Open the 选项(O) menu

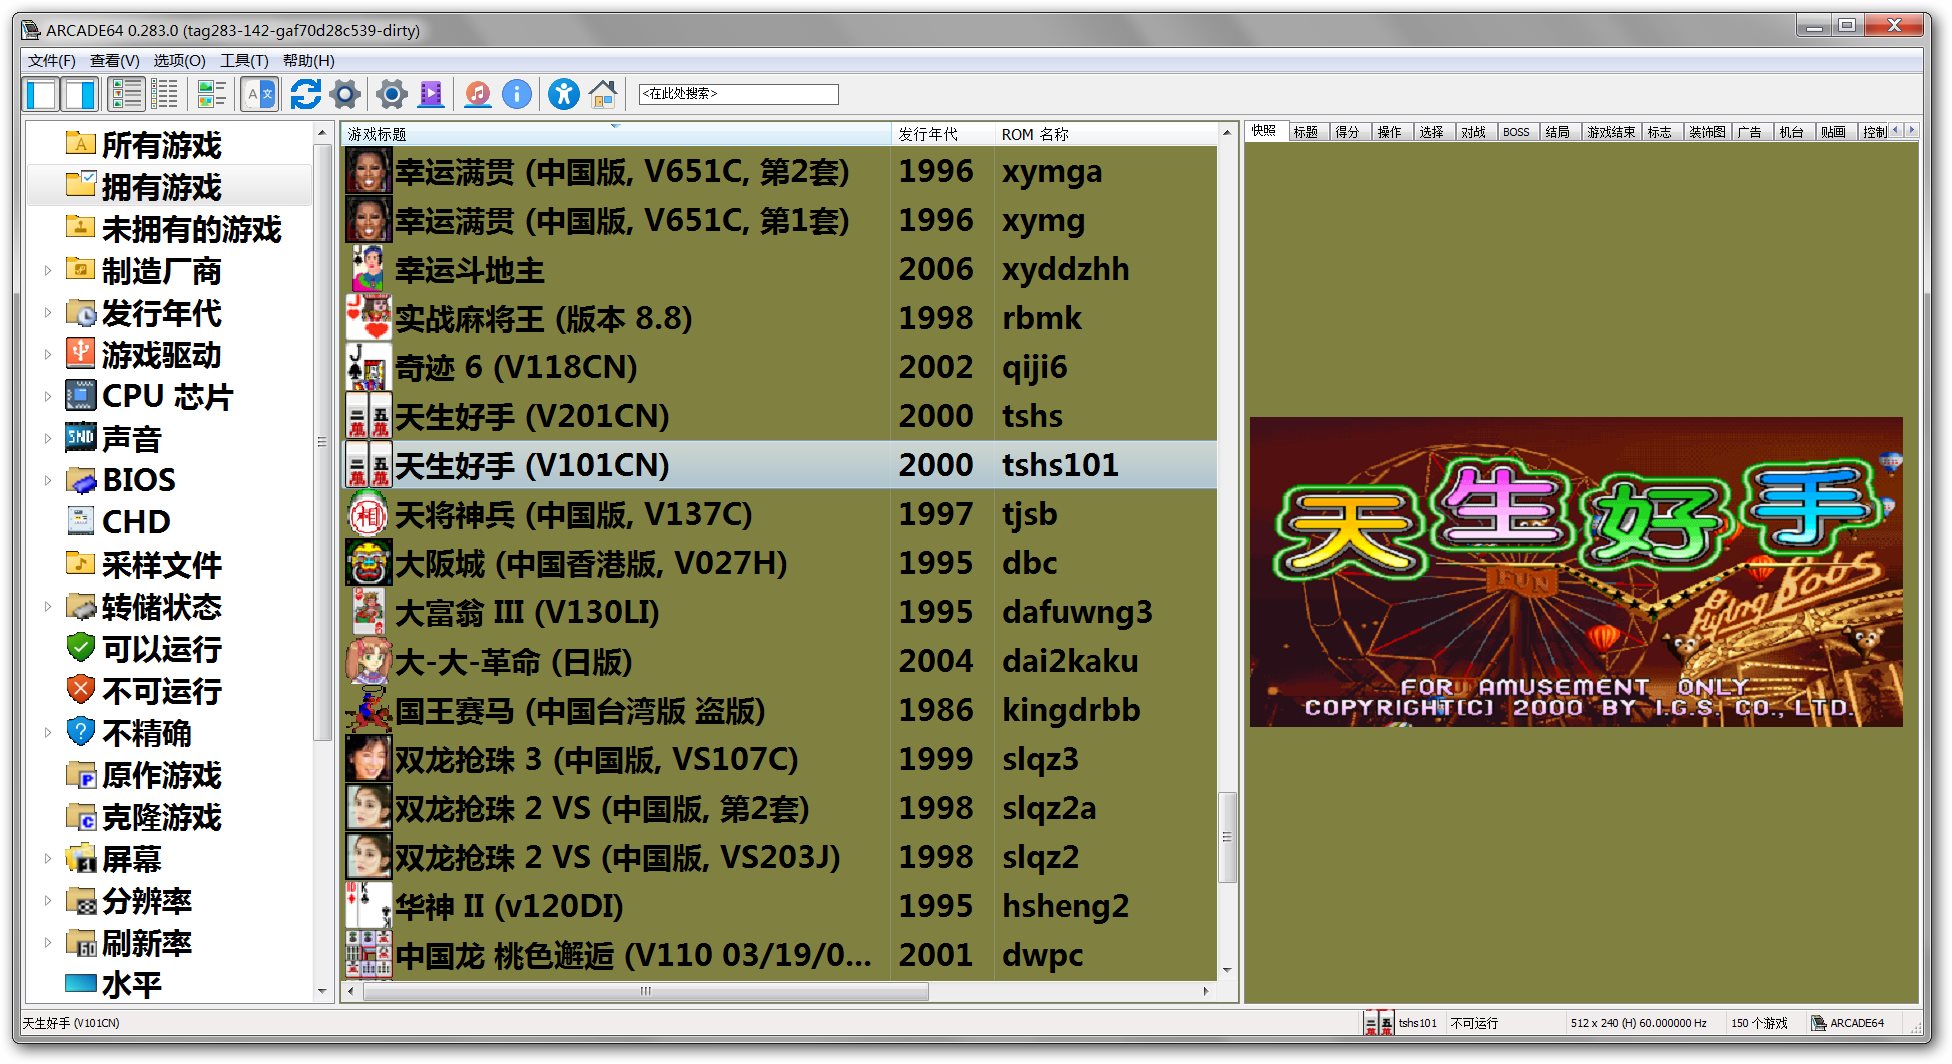tap(179, 61)
